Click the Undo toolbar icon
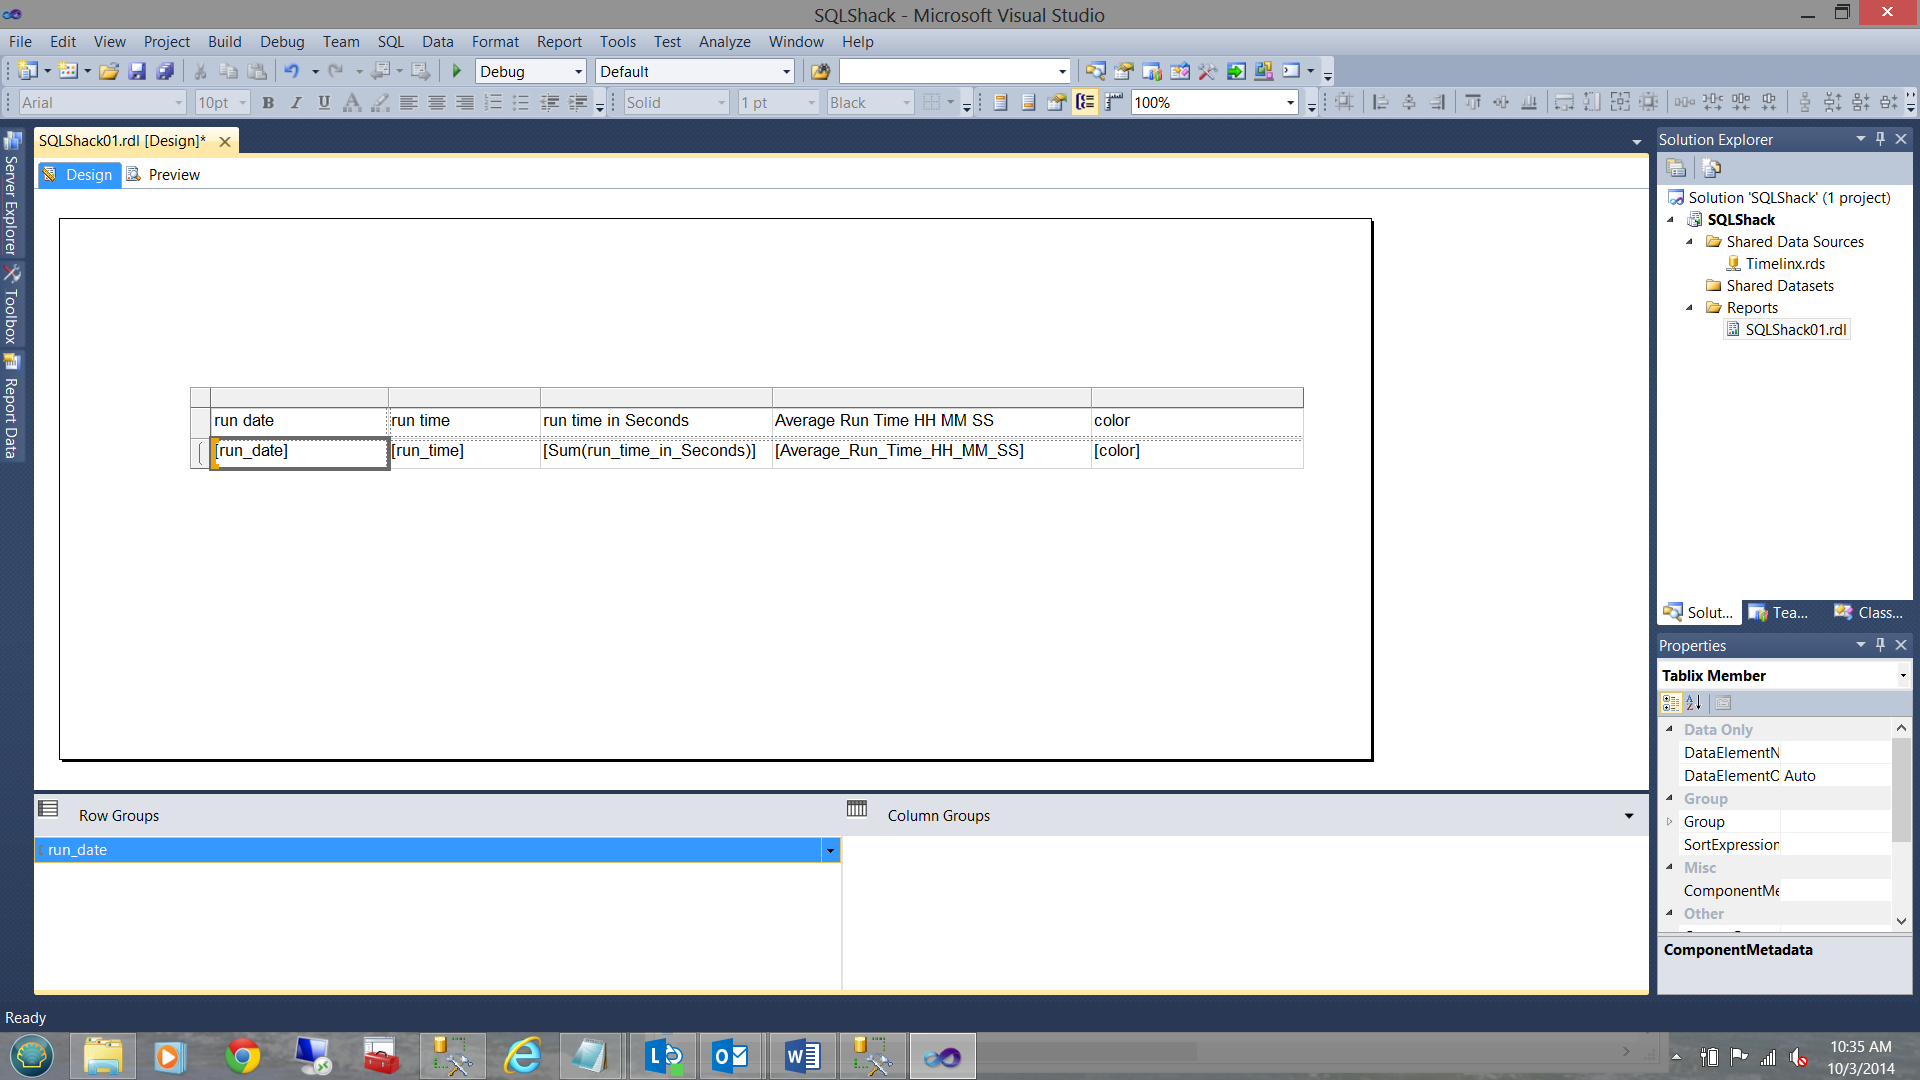Screen dimensions: 1920x1080 coord(291,71)
